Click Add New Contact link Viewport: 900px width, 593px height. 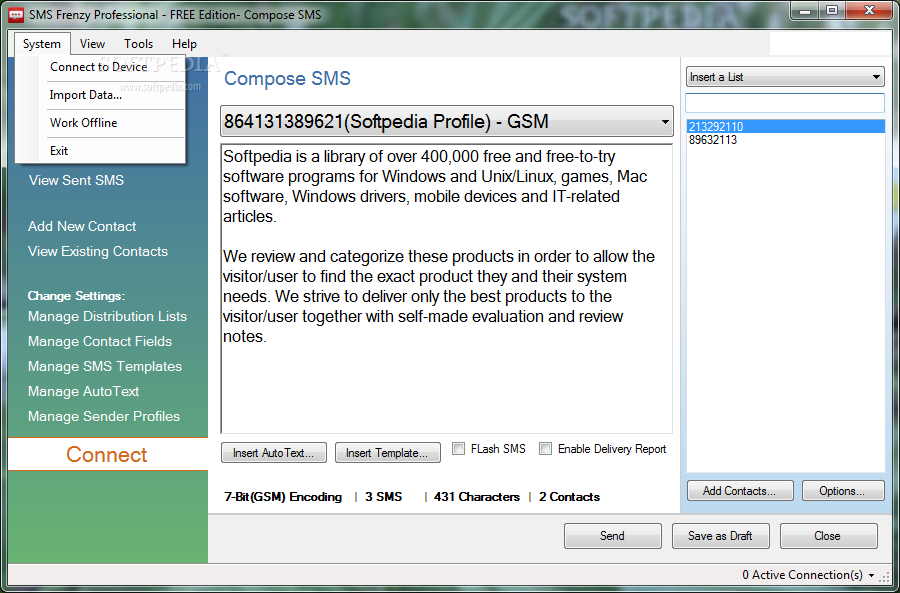[82, 226]
